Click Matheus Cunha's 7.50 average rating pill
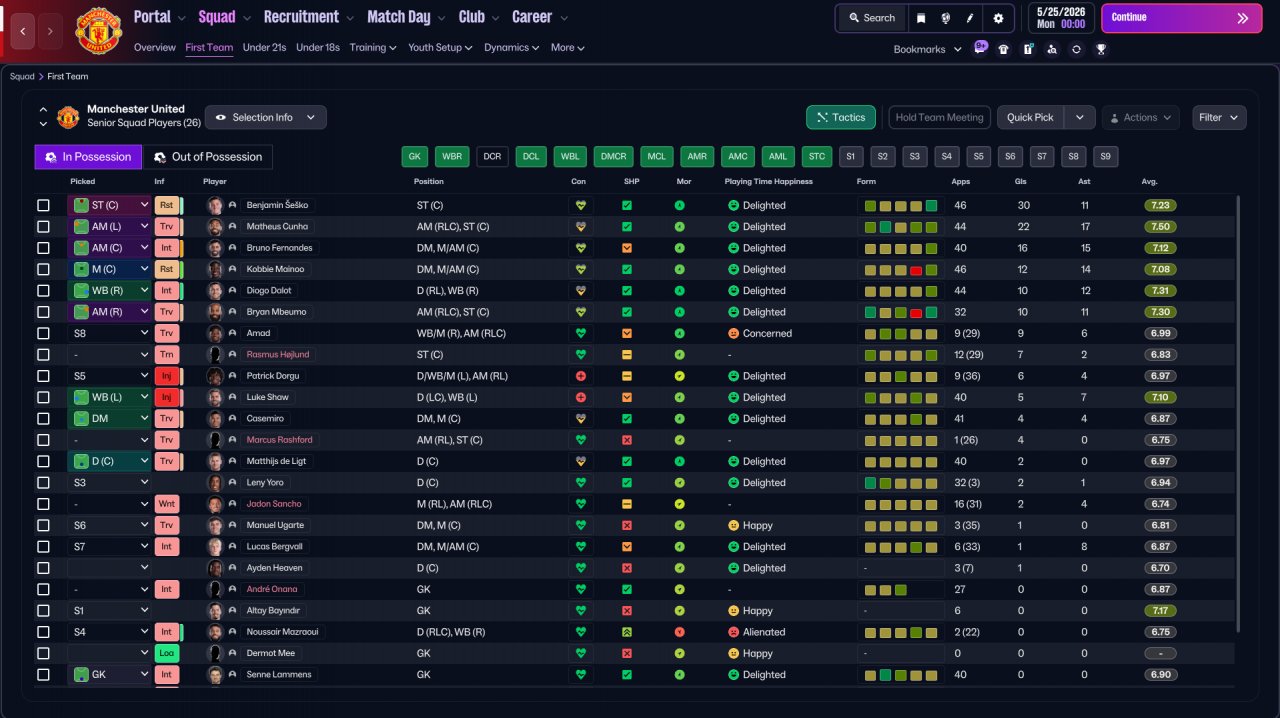The height and width of the screenshot is (718, 1280). coord(1160,227)
